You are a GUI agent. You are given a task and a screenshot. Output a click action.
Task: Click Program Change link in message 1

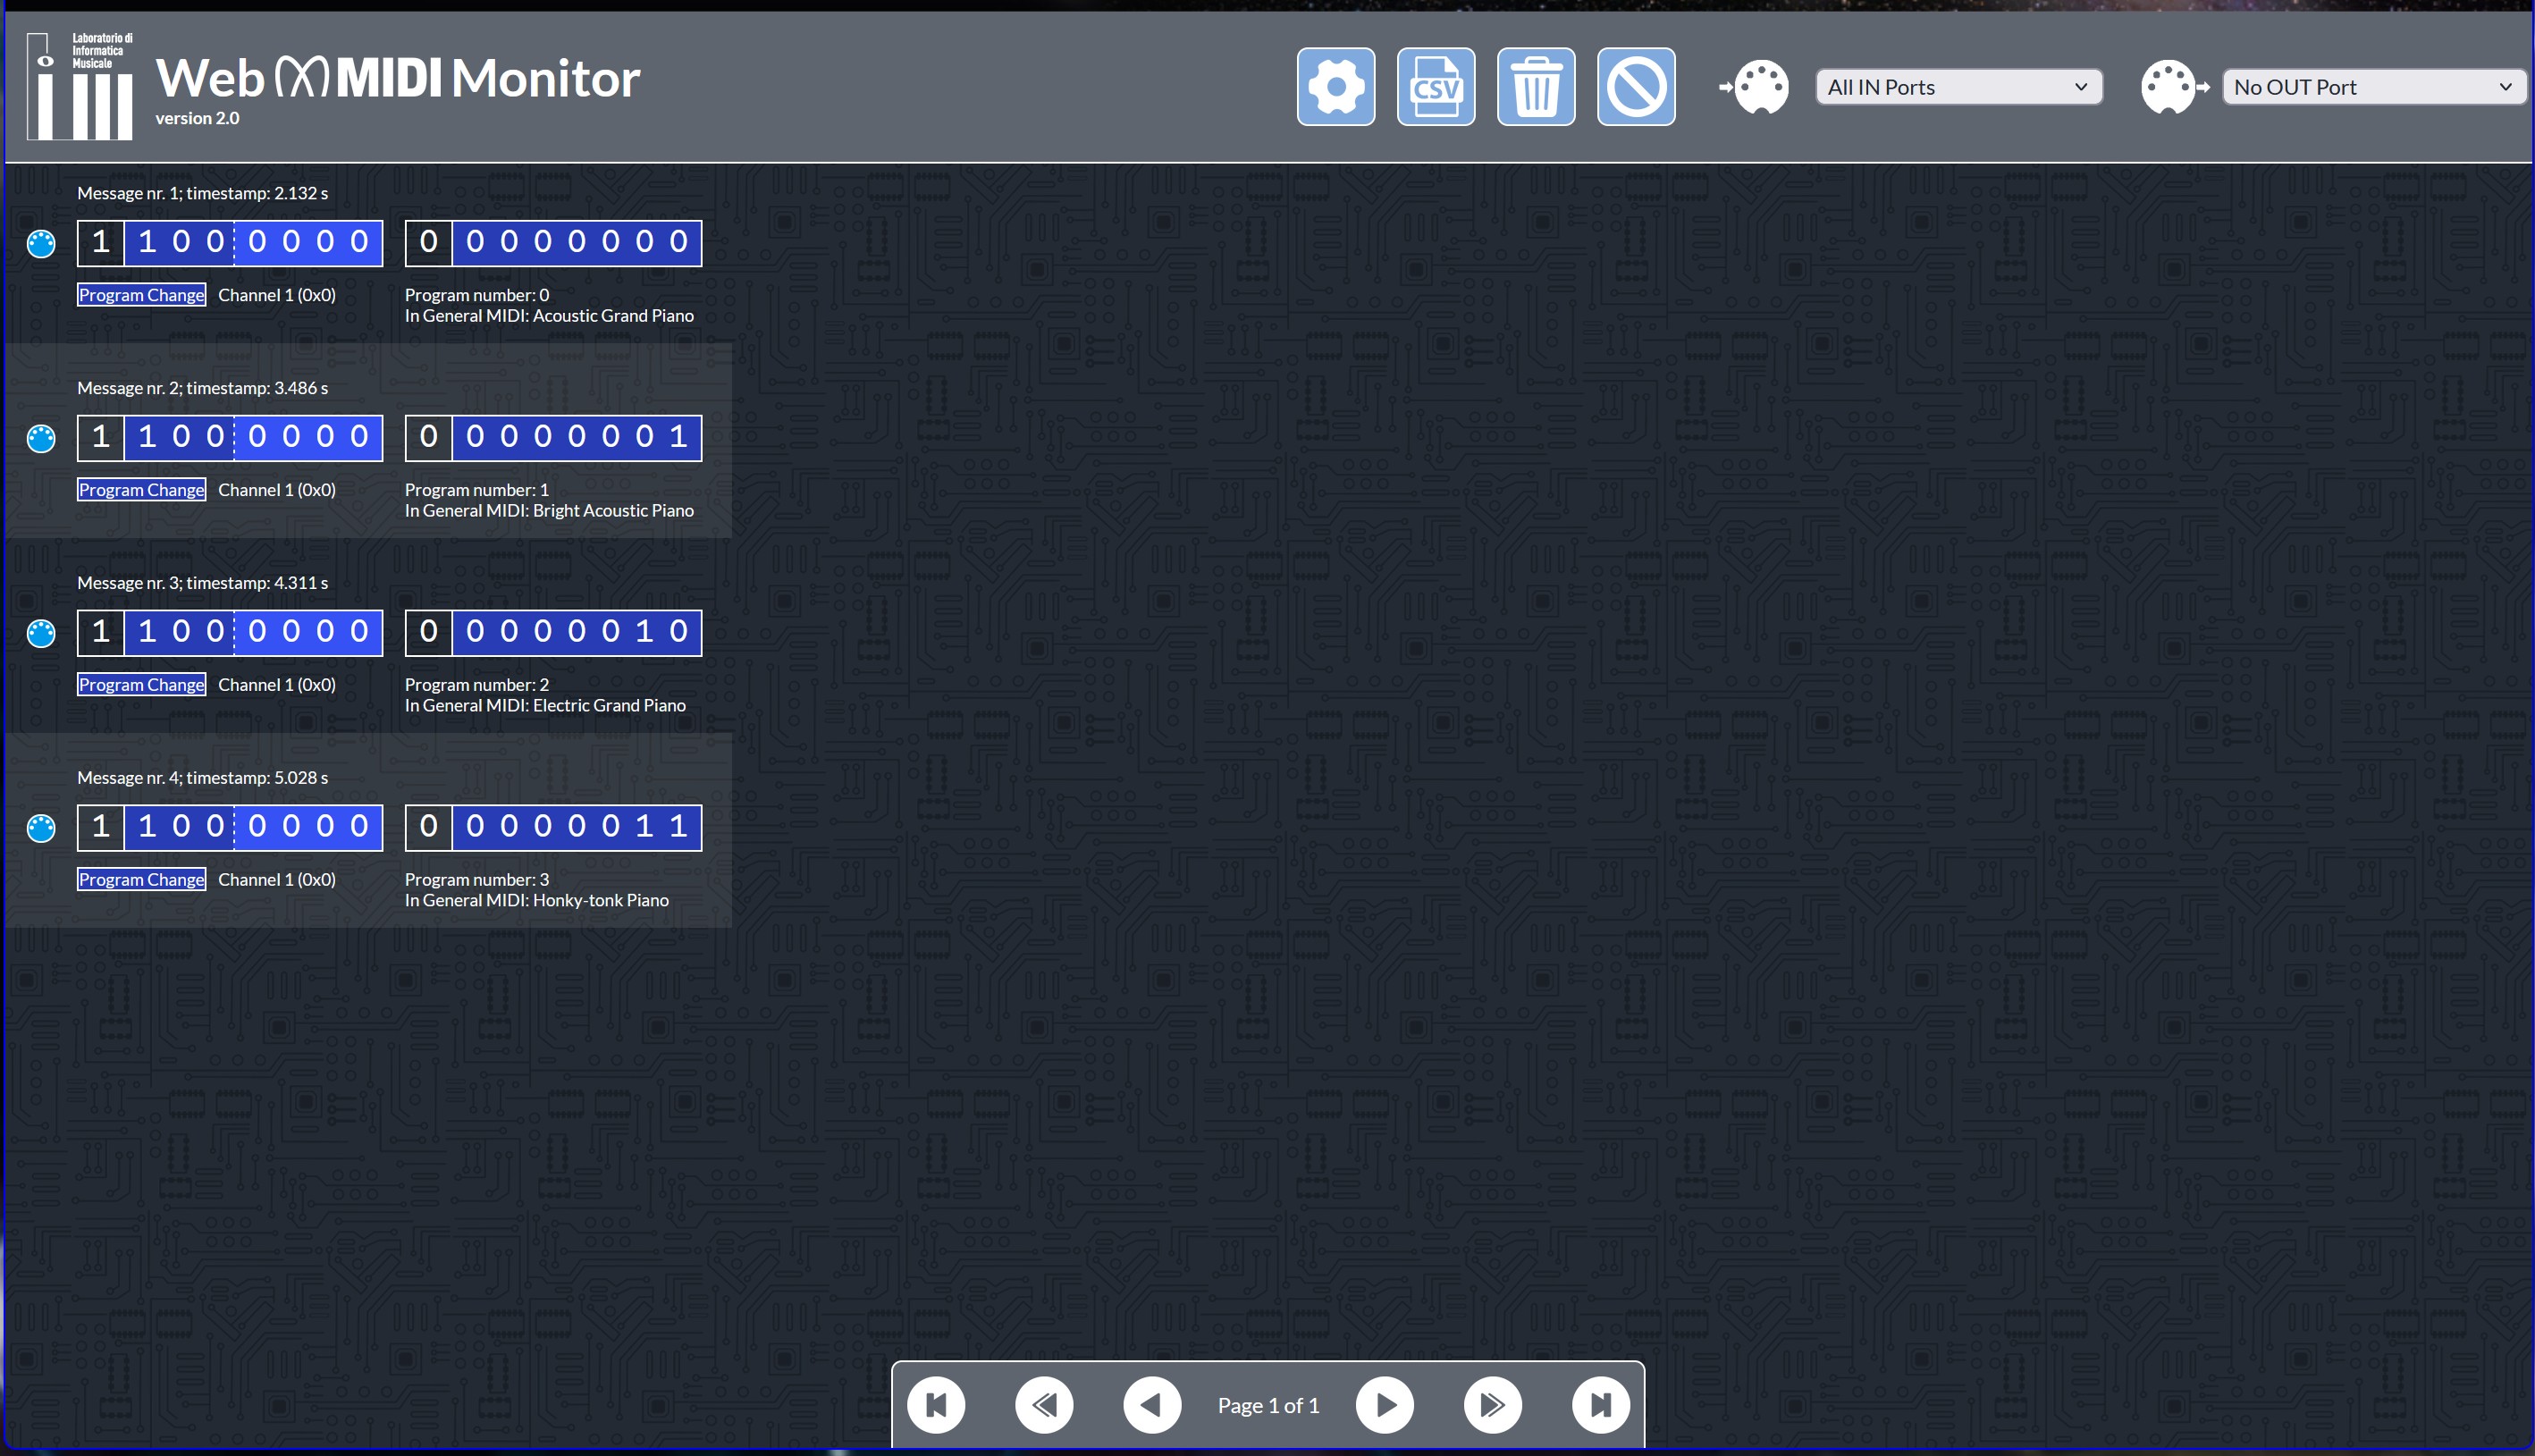click(x=141, y=295)
